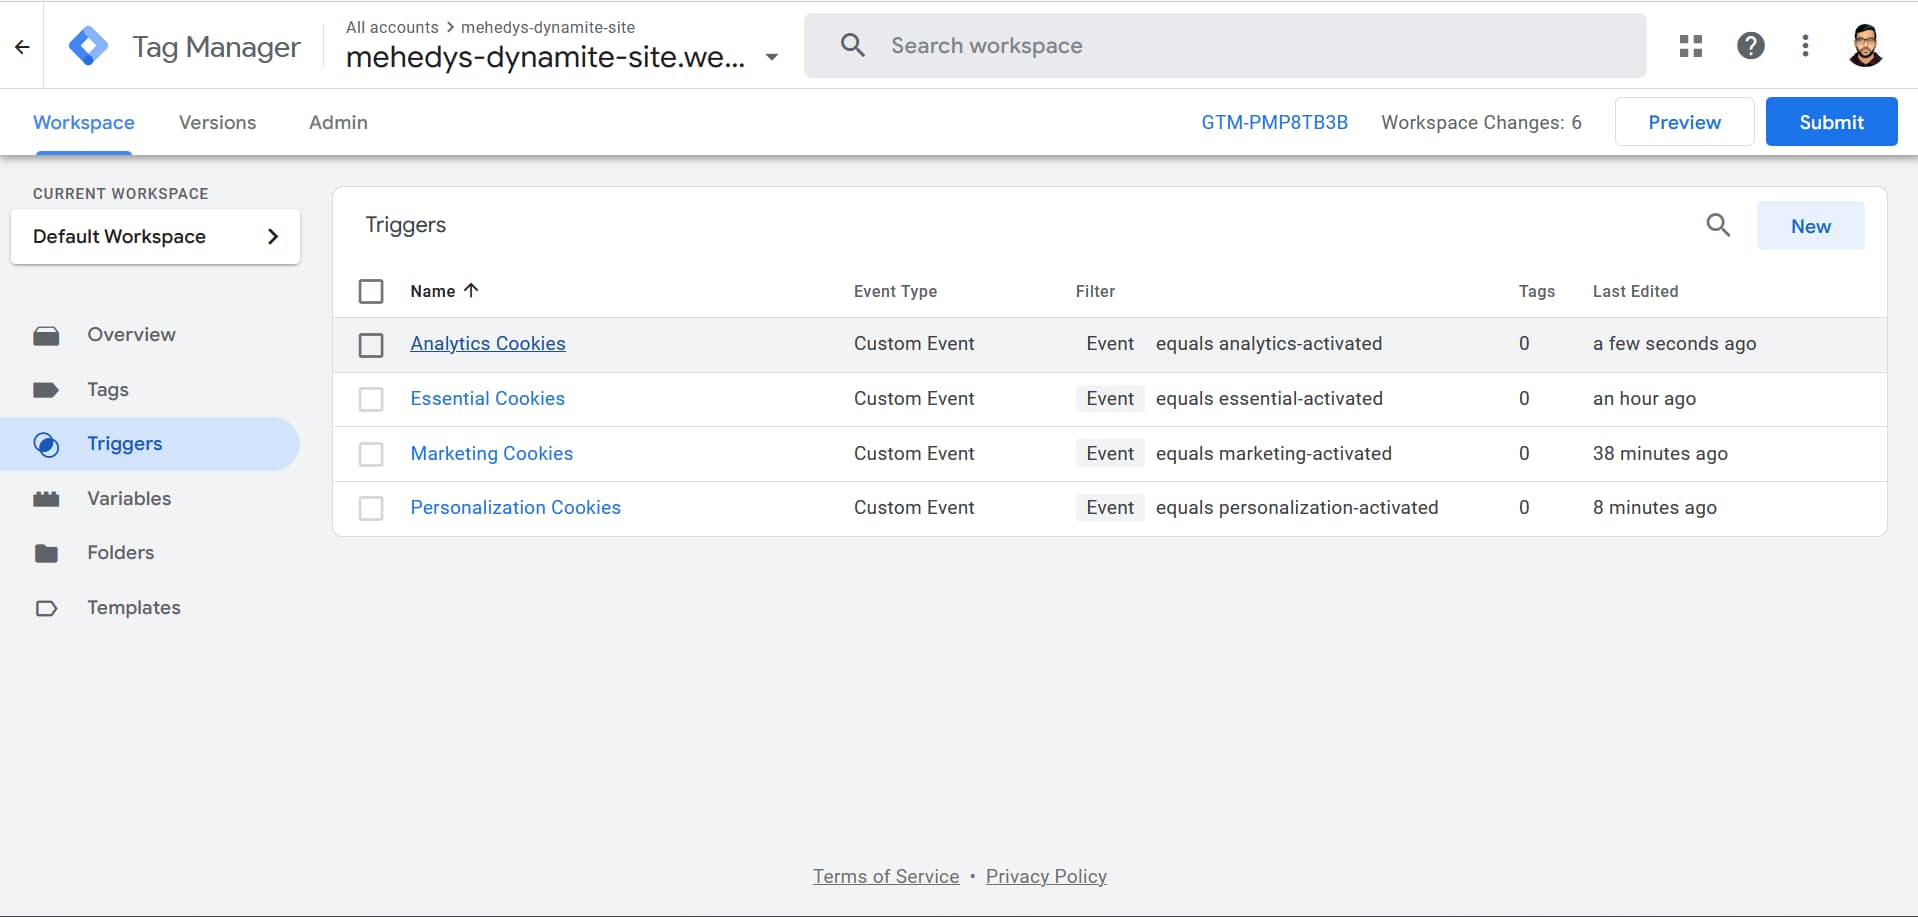Click the Templates sidebar icon

46,608
